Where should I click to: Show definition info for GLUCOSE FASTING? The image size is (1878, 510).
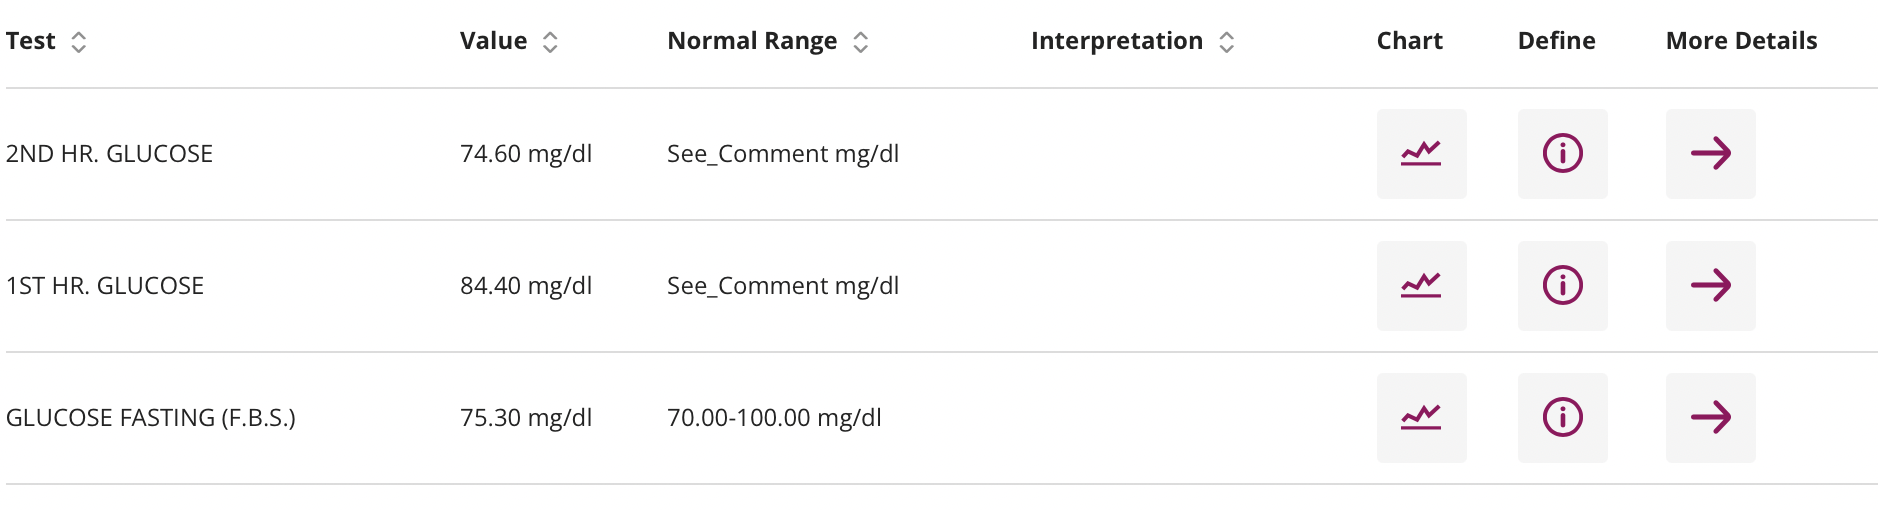pos(1562,418)
